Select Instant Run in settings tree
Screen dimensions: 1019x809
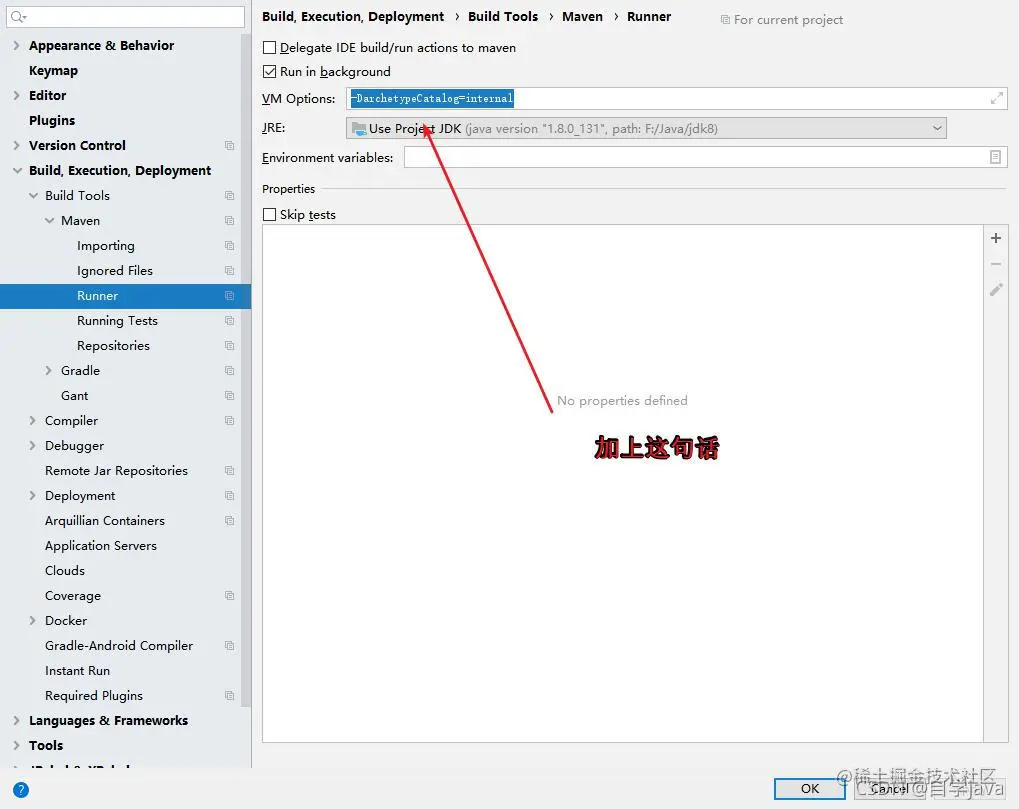click(x=77, y=671)
